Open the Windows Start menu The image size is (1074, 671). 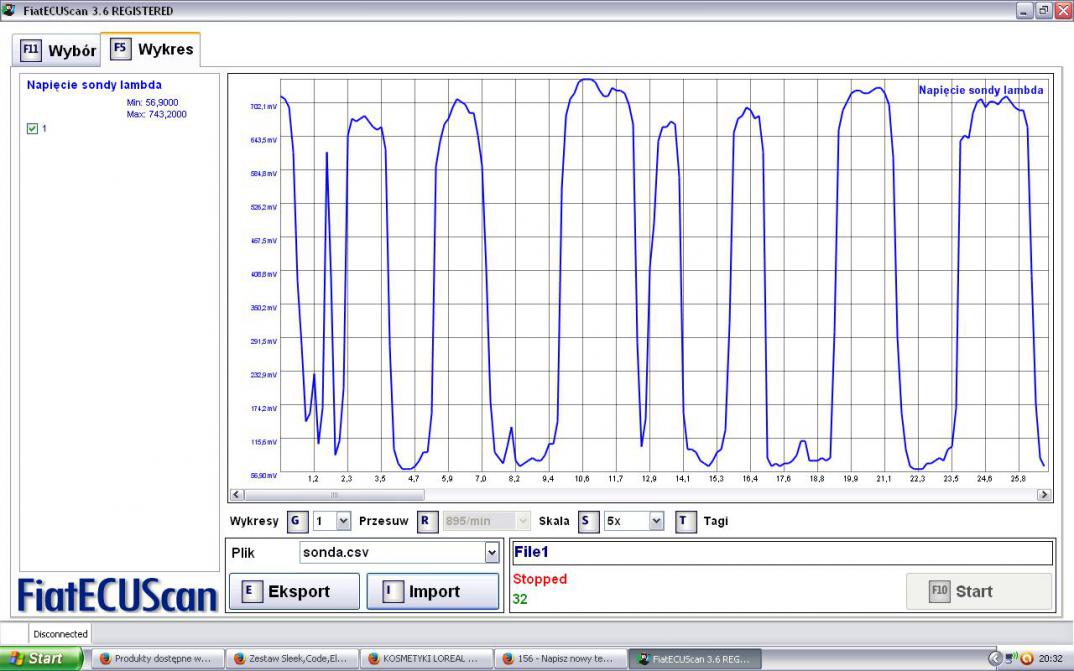point(42,659)
